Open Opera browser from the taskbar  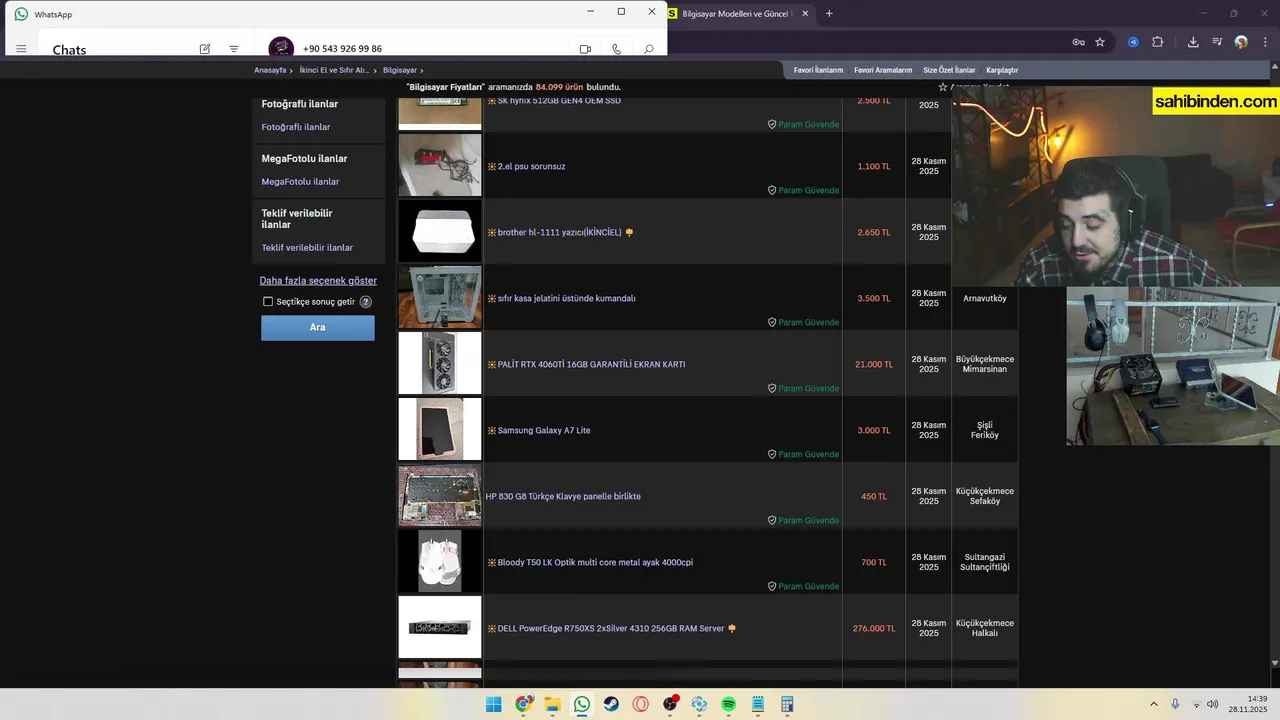(641, 704)
